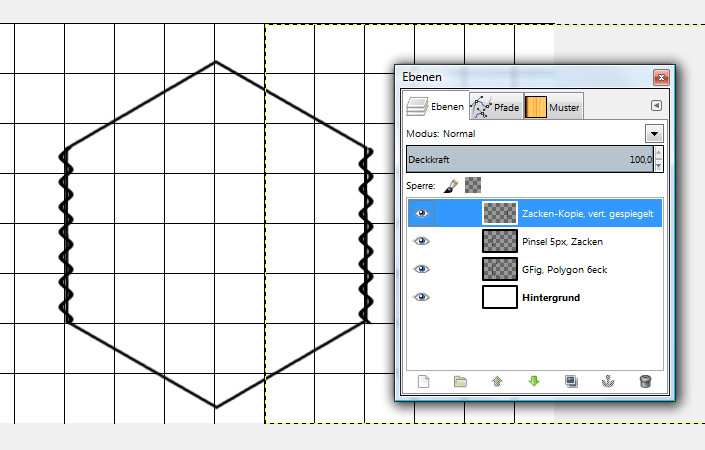Lower the layer with green down arrow
The height and width of the screenshot is (450, 705).
[534, 381]
